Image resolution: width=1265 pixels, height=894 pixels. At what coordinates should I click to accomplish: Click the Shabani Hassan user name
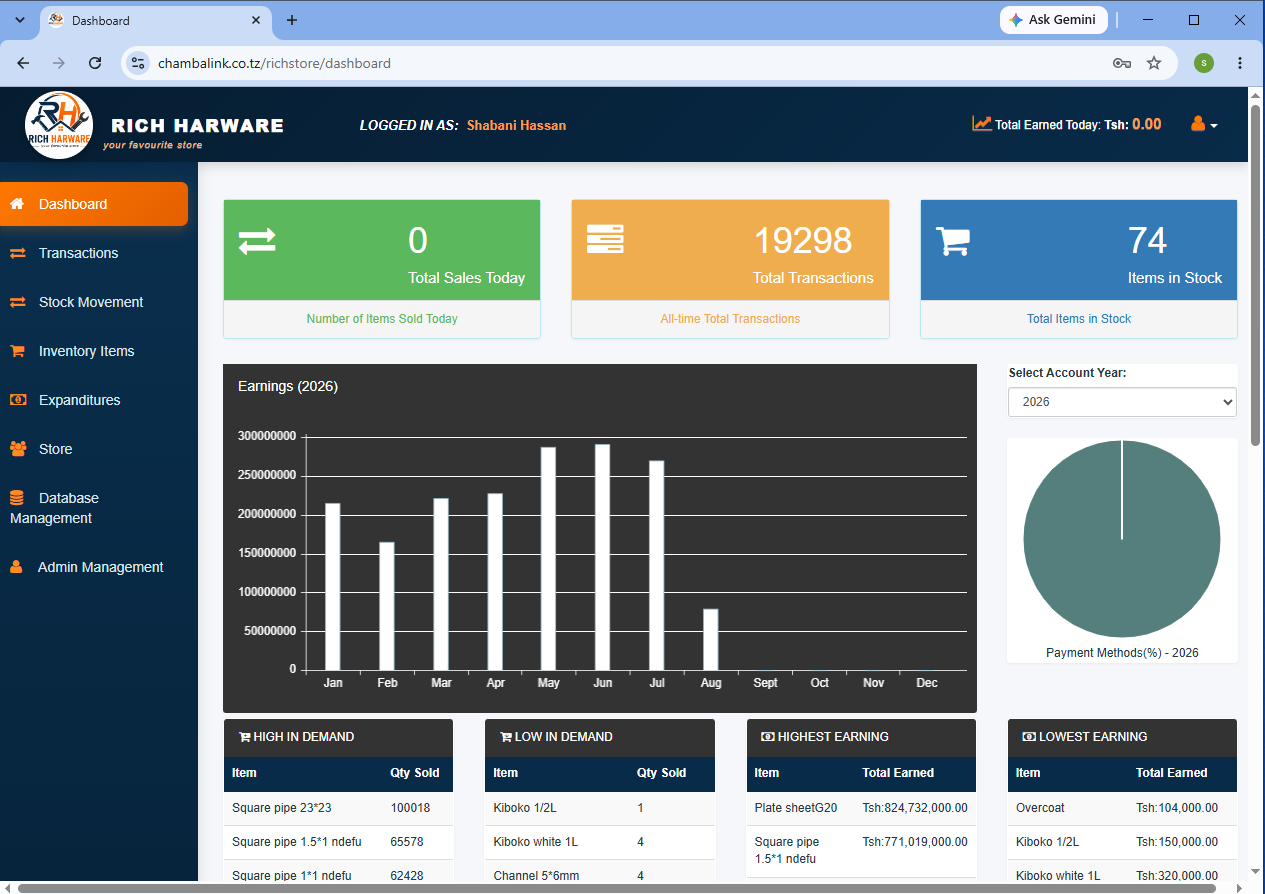coord(516,125)
